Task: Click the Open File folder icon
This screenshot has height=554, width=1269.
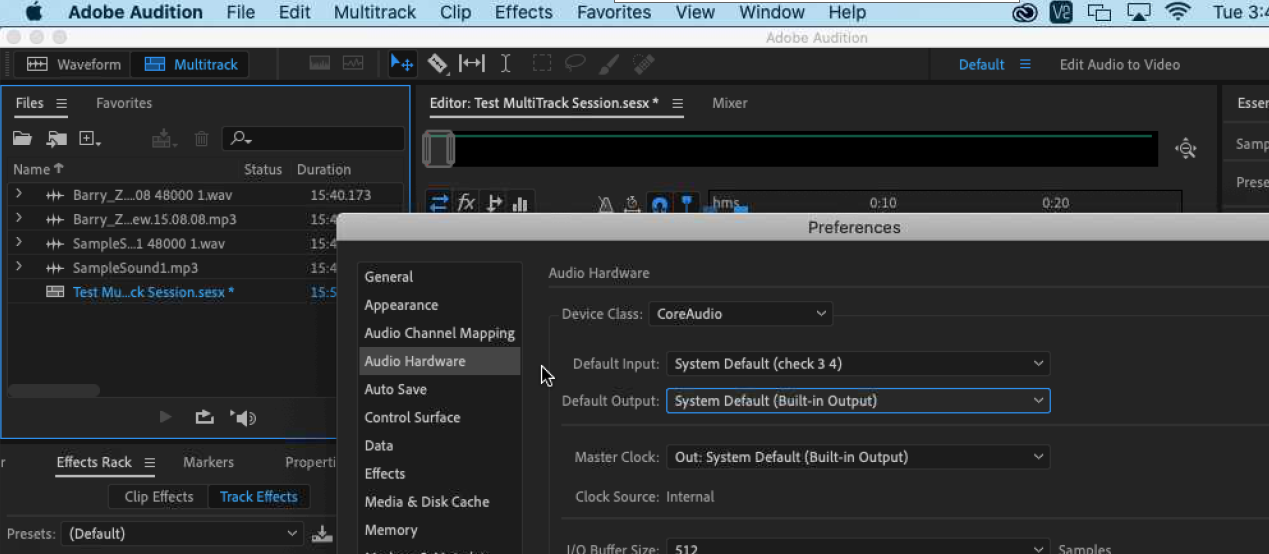Action: (22, 139)
